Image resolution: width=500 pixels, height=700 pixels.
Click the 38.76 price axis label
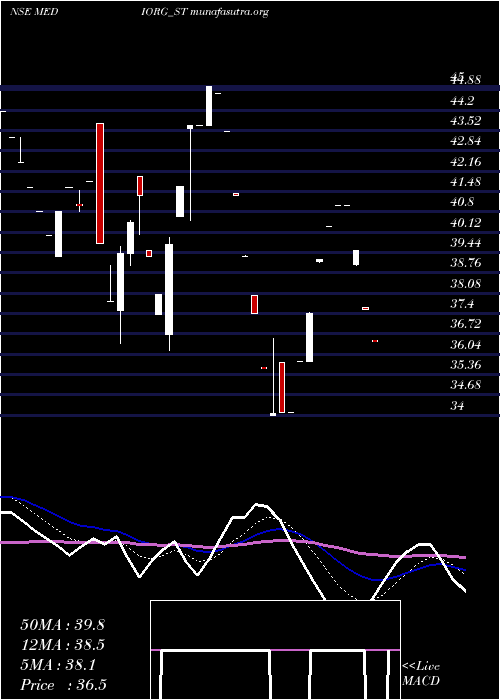(466, 263)
